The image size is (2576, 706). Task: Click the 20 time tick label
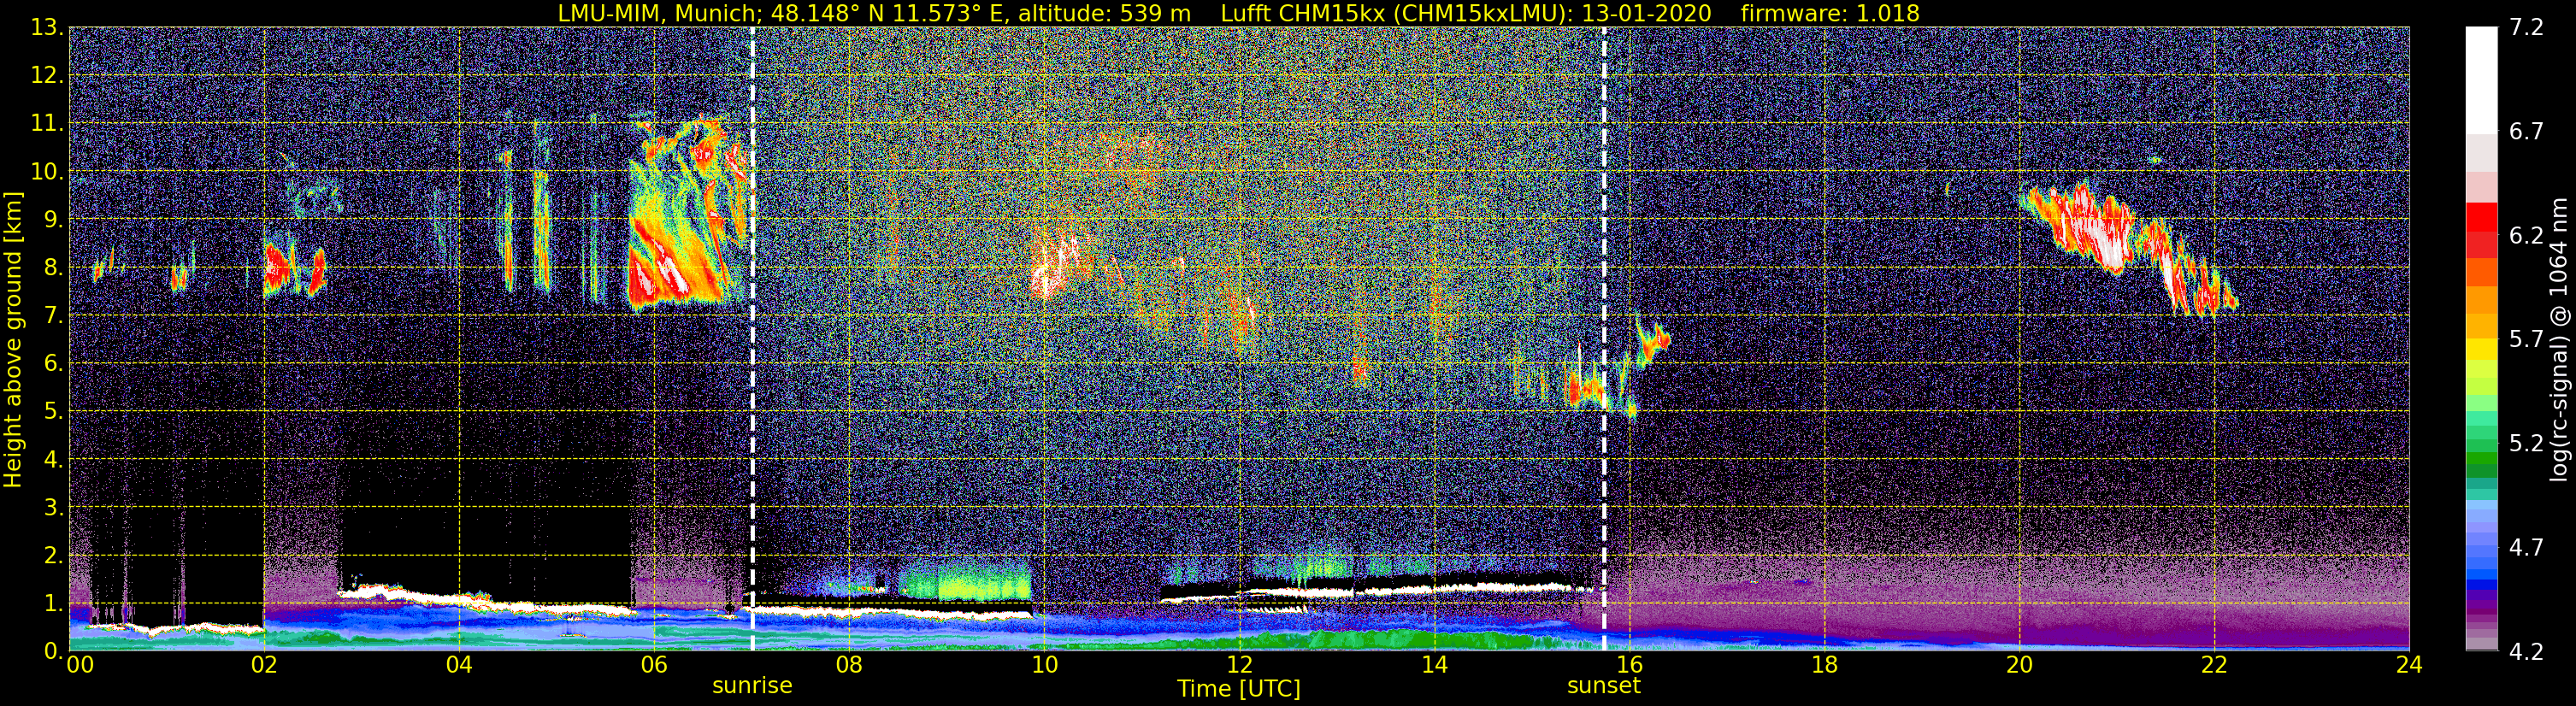[2019, 666]
